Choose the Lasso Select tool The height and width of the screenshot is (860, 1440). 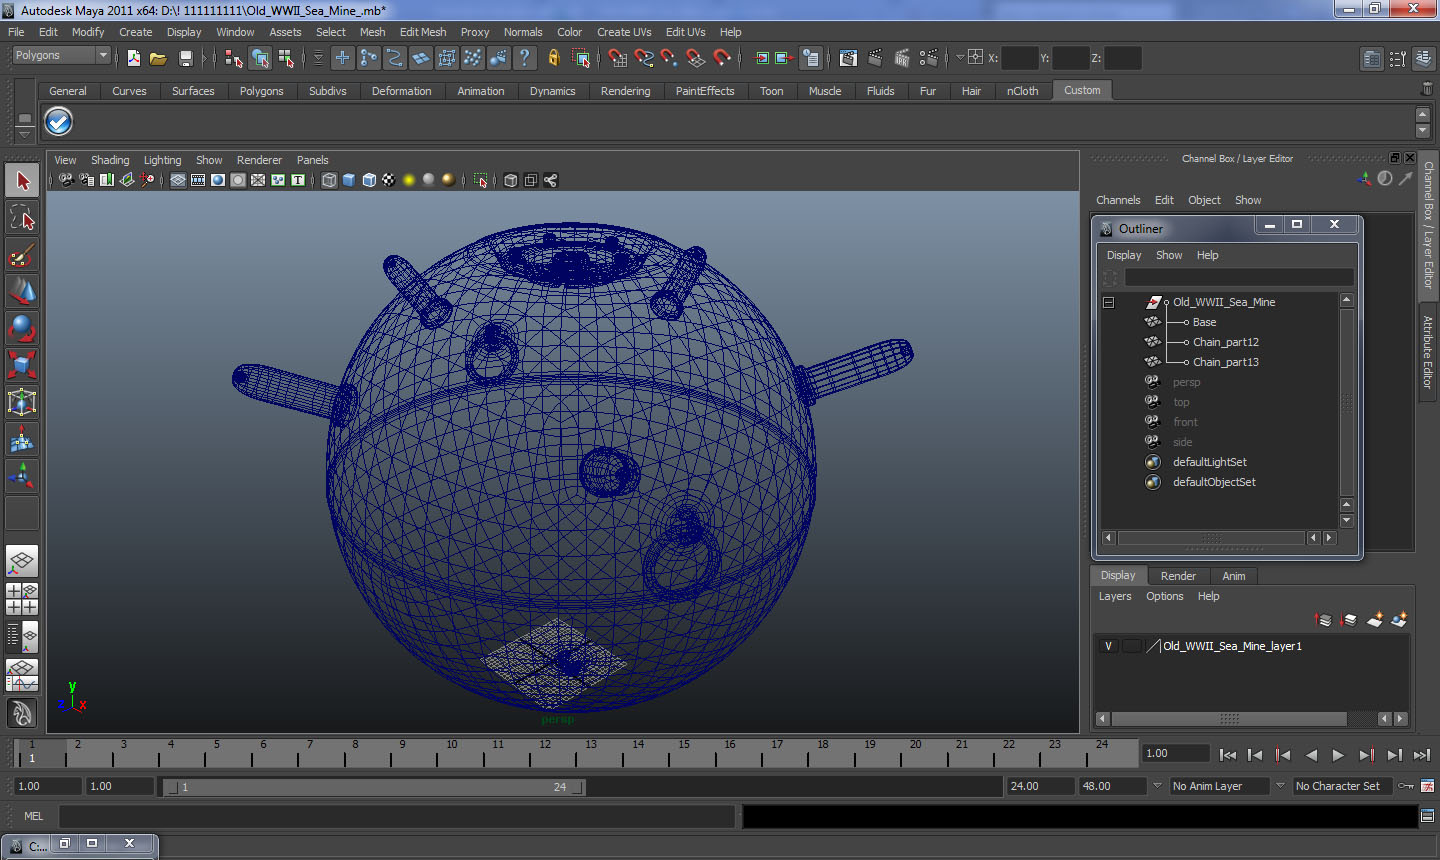pos(22,218)
